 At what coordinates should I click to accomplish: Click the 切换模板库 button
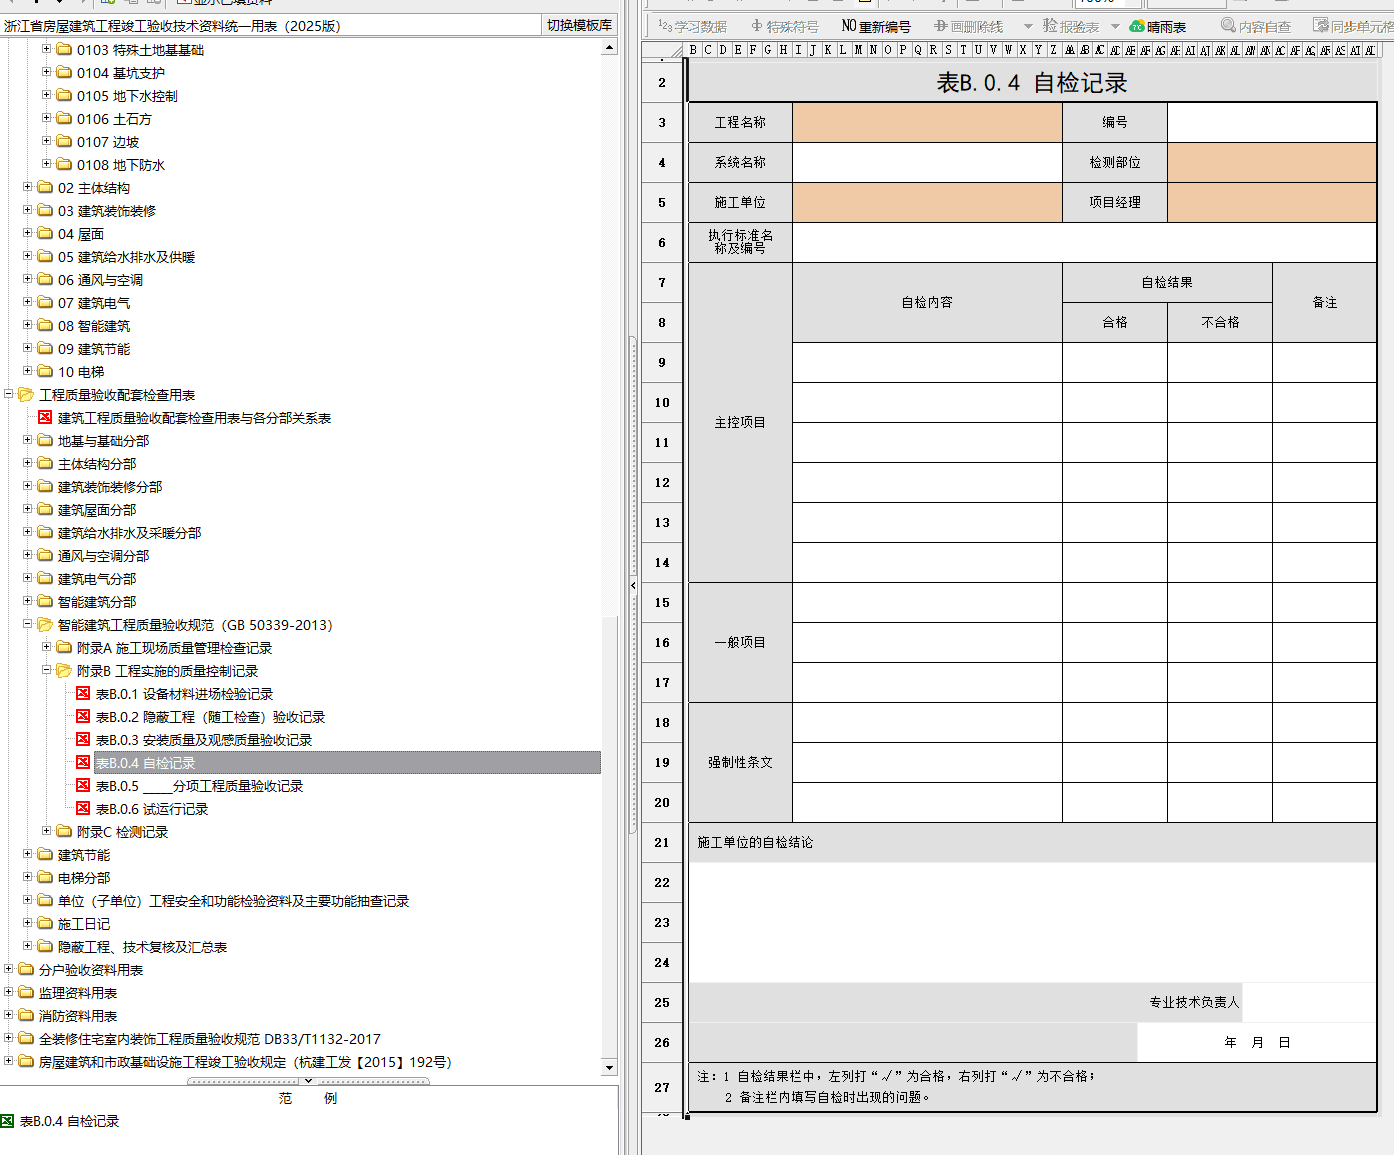pyautogui.click(x=579, y=25)
